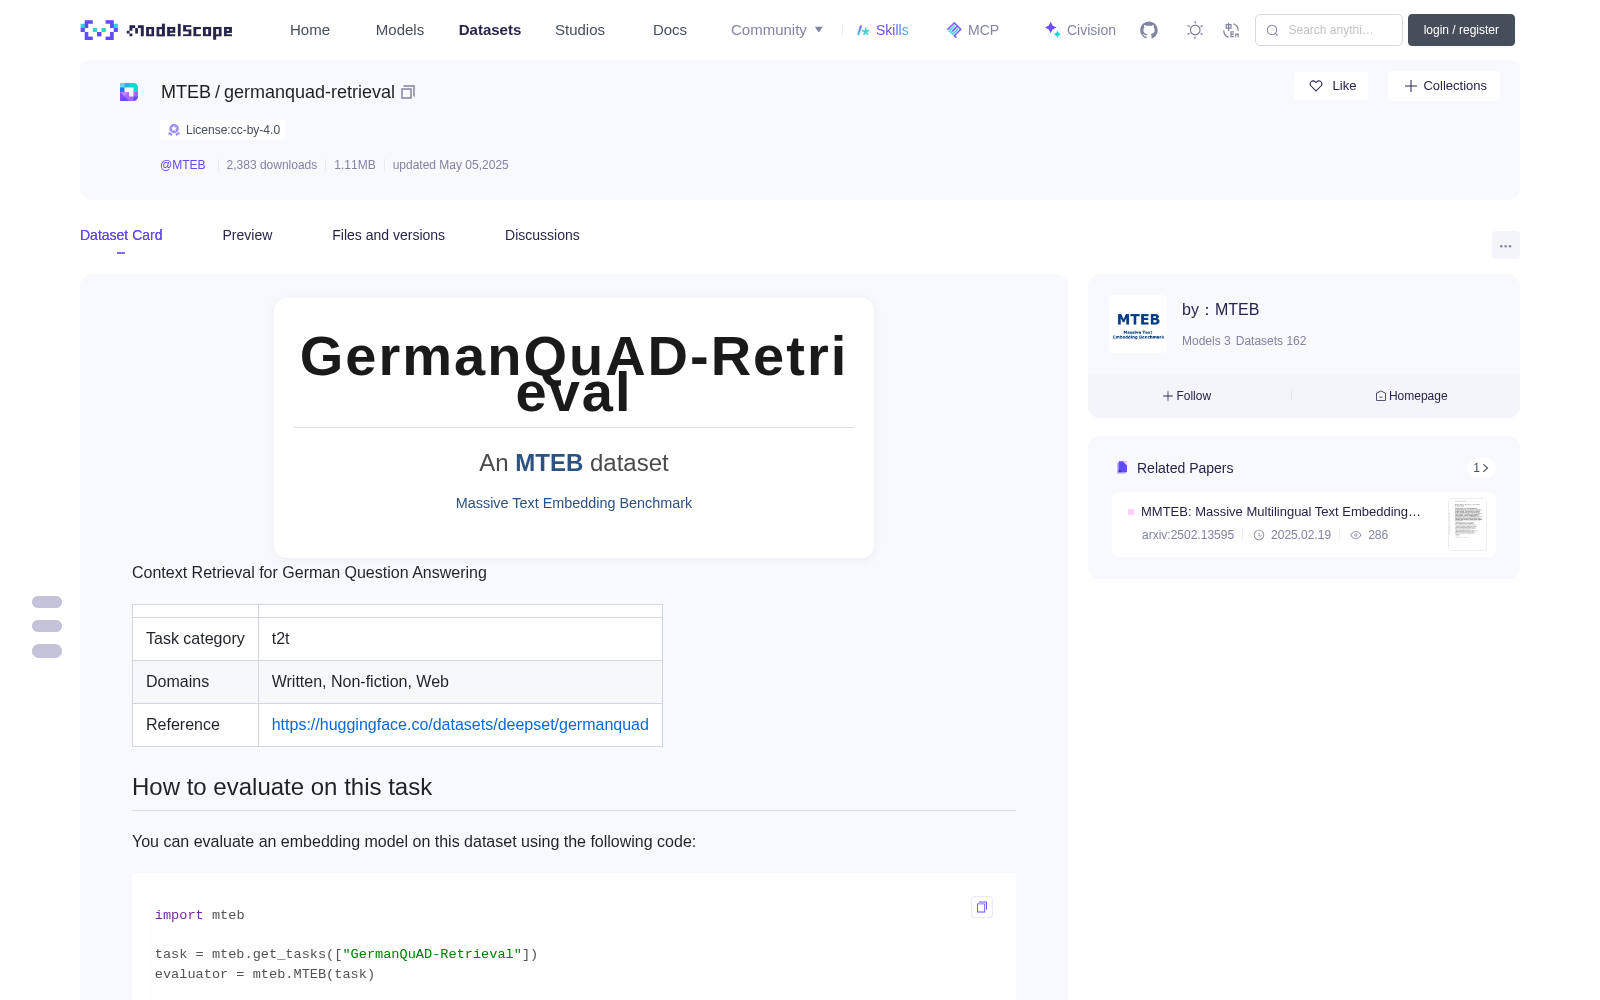Visit the MTEB Homepage button

pyautogui.click(x=1411, y=396)
